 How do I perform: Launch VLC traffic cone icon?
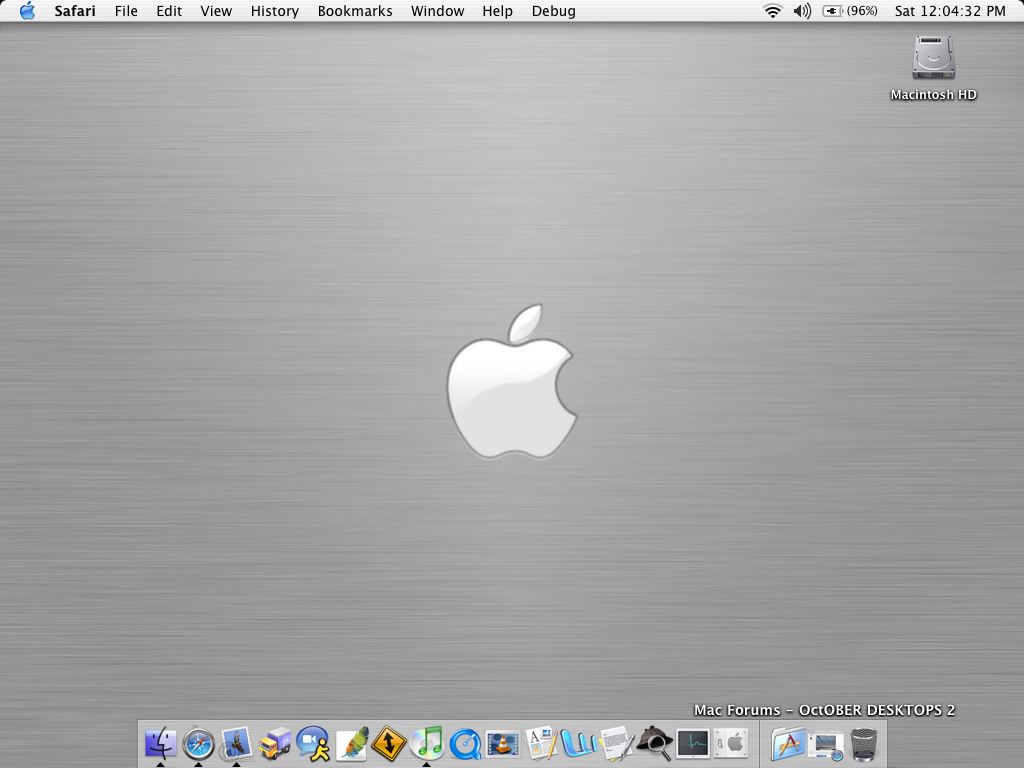(503, 743)
